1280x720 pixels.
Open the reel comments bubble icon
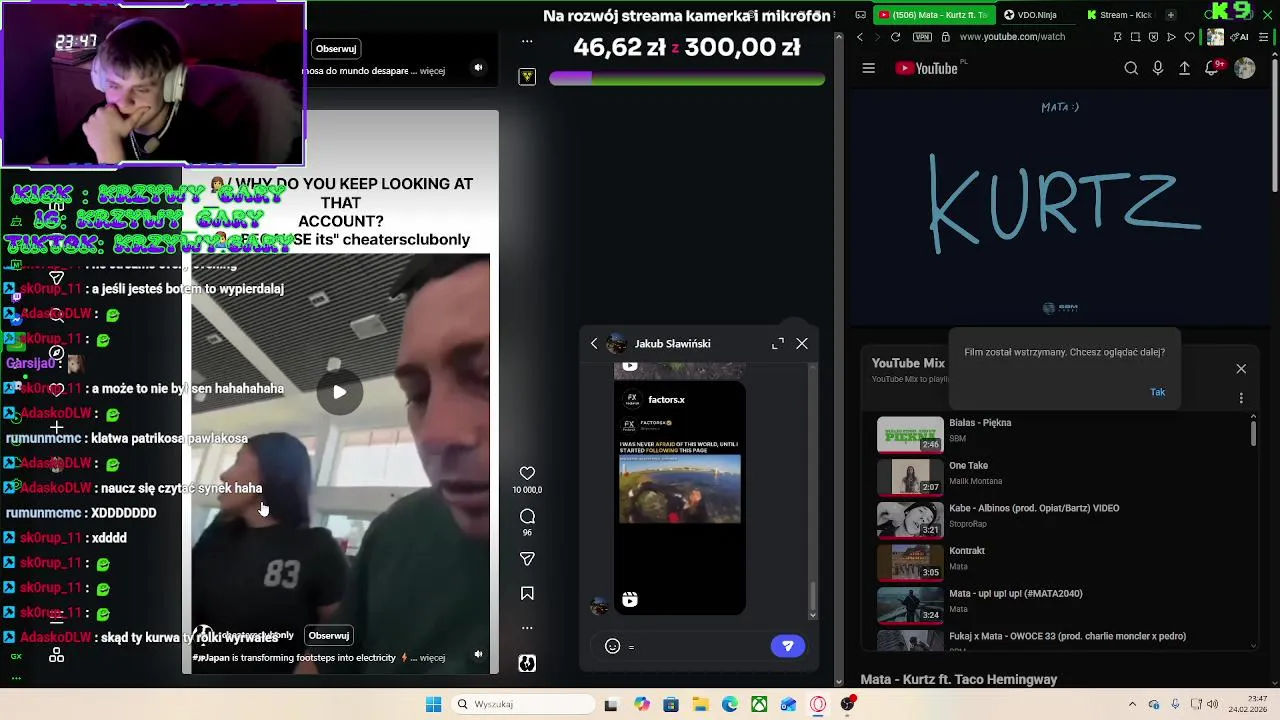[527, 516]
